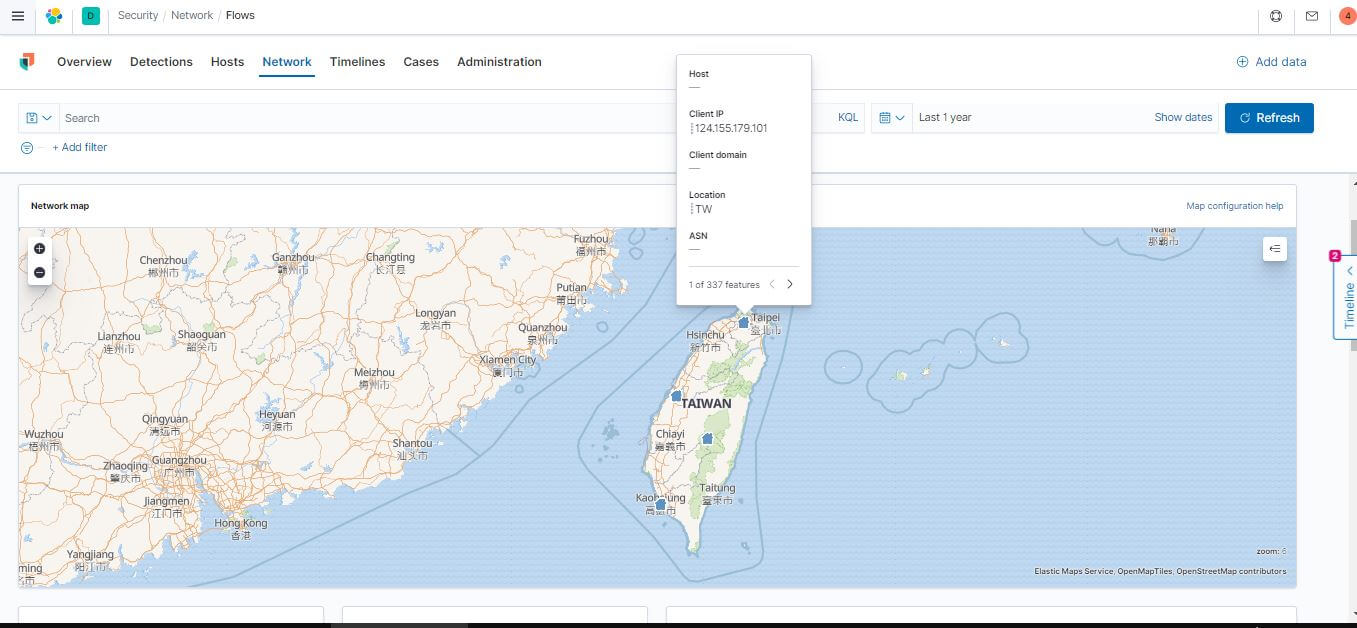The image size is (1357, 628).
Task: Click the Show dates link
Action: 1183,117
